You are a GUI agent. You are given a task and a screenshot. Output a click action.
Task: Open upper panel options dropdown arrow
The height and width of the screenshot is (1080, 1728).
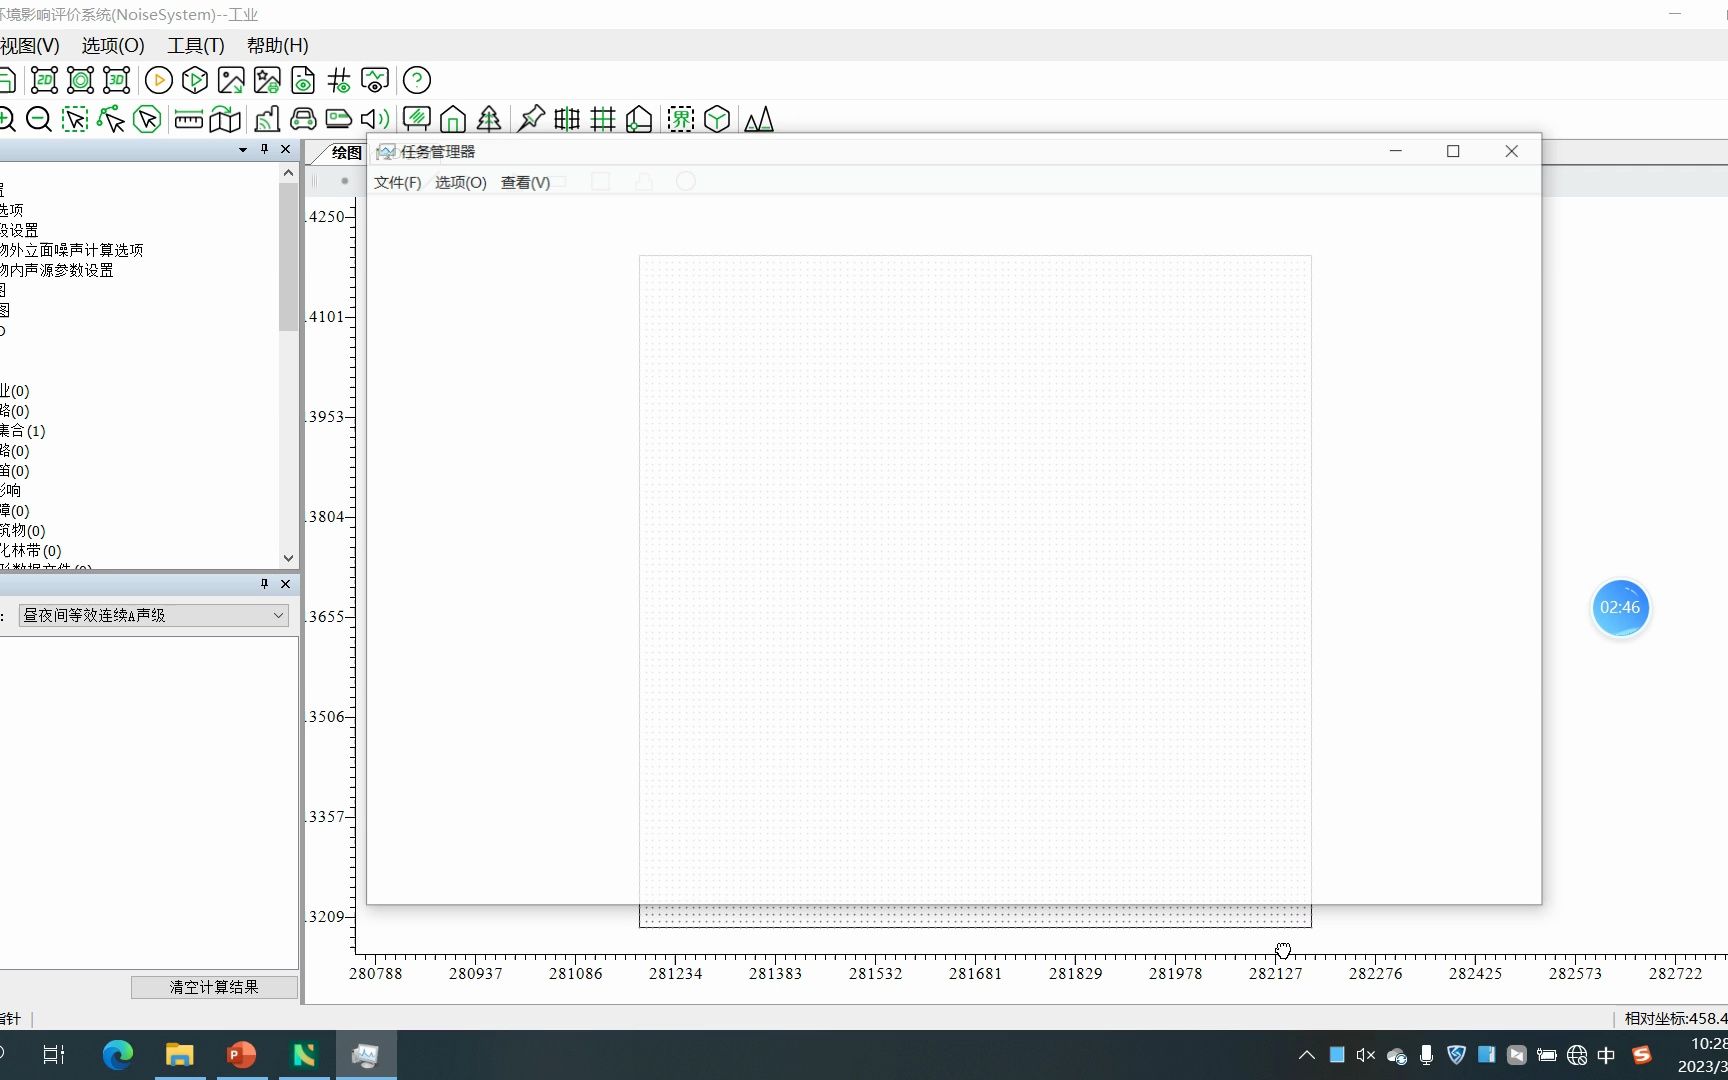(x=243, y=150)
